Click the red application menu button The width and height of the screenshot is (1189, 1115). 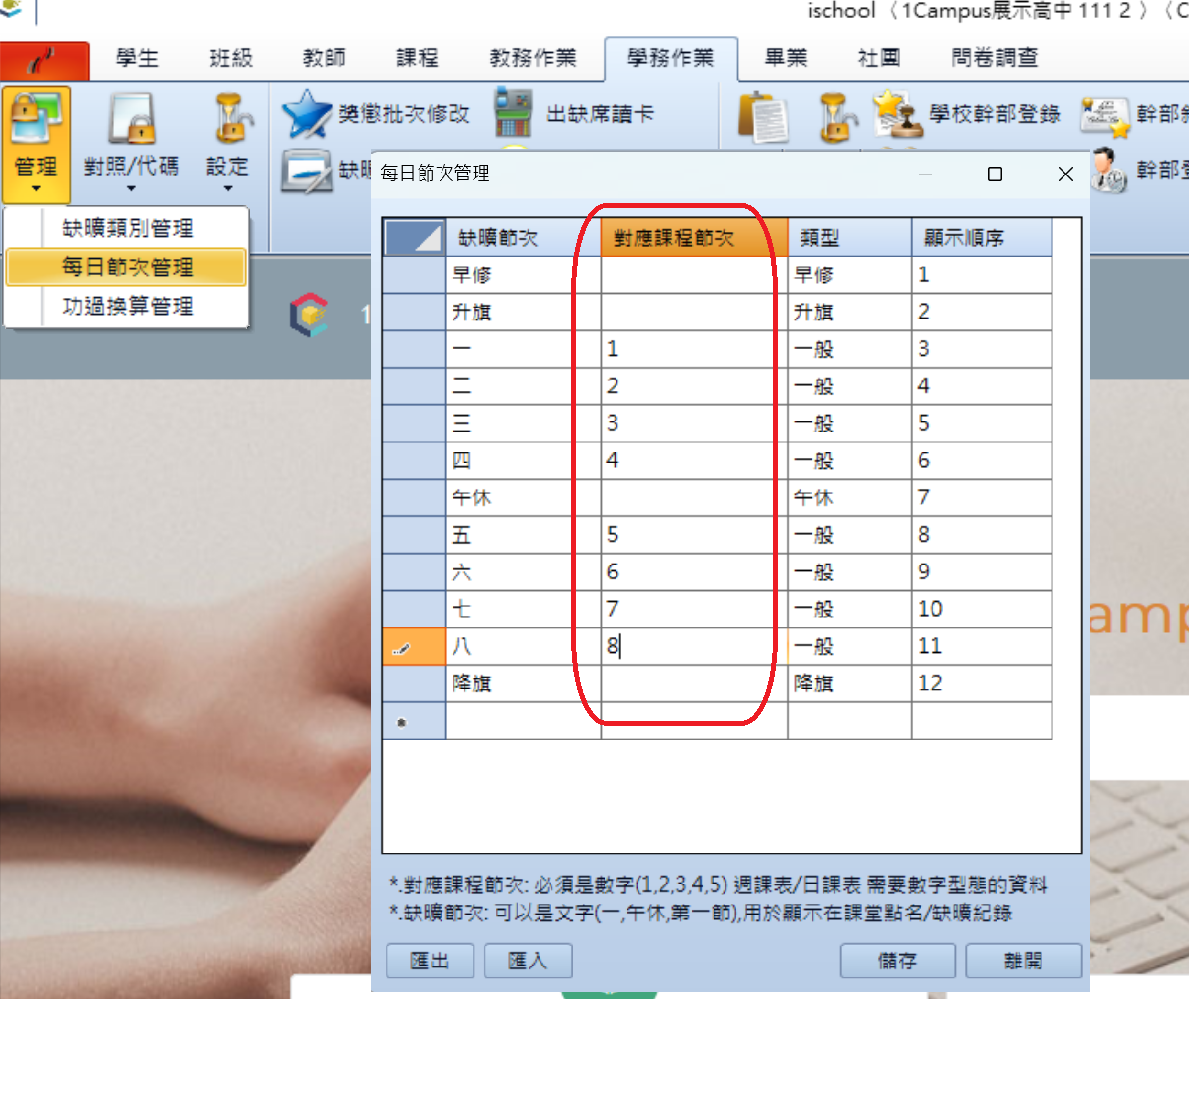coord(45,60)
